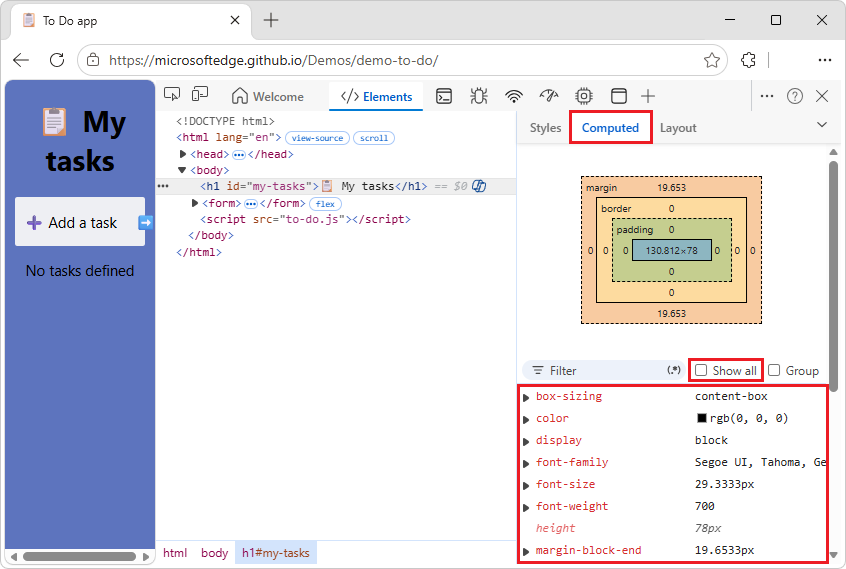The height and width of the screenshot is (569, 846).
Task: Click the Computed pane vertical scrollbar
Action: point(834,276)
